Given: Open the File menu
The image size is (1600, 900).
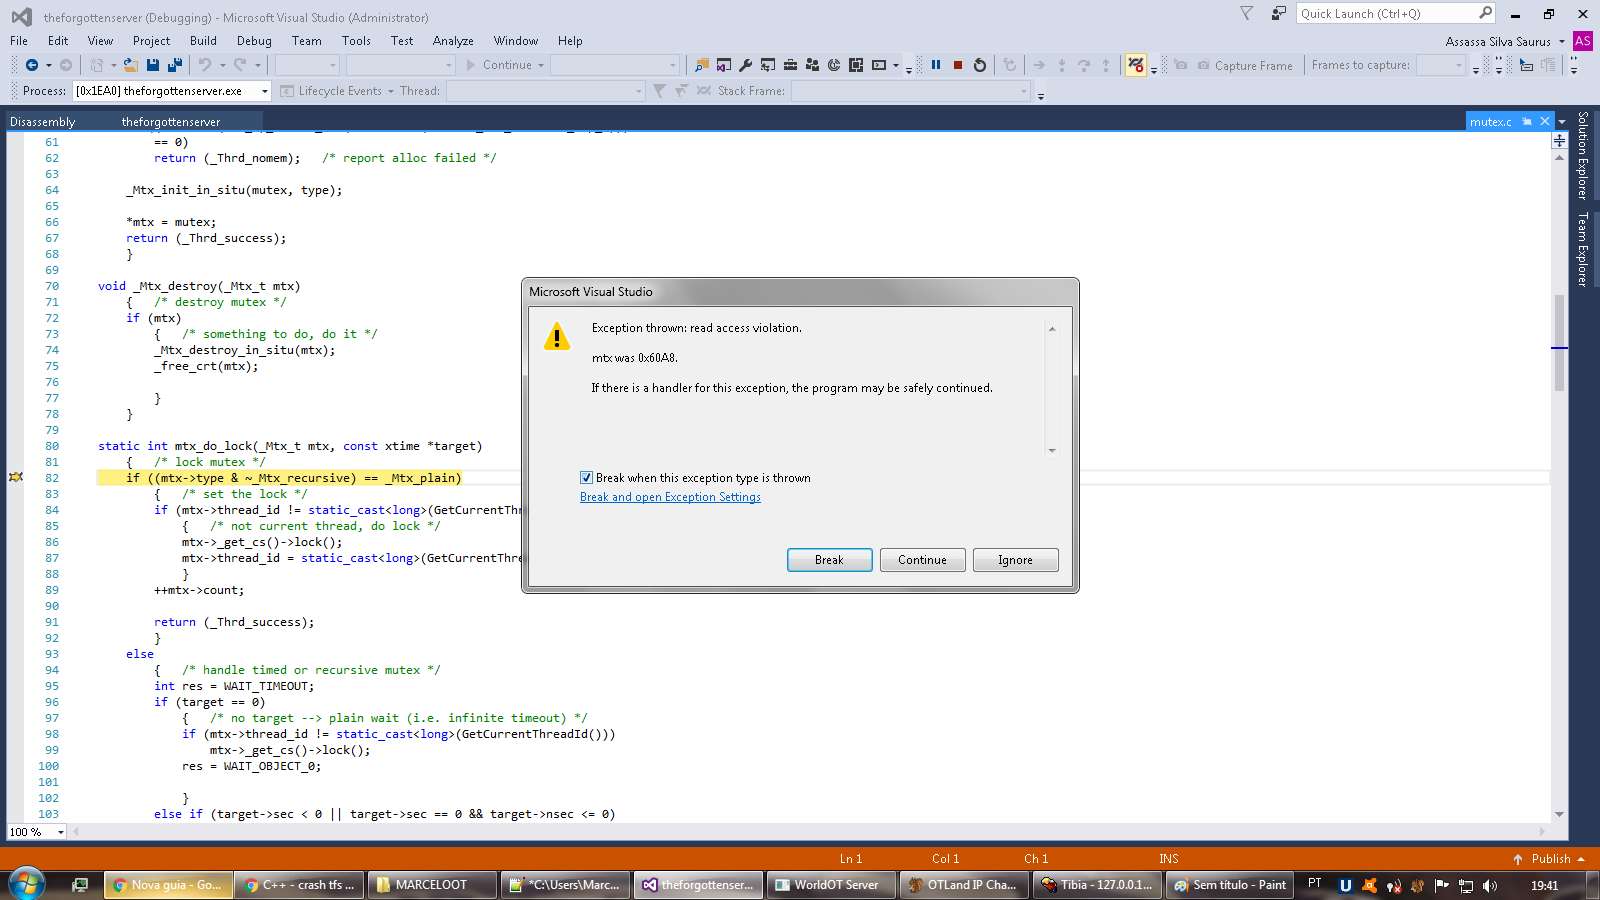Looking at the screenshot, I should (x=19, y=41).
